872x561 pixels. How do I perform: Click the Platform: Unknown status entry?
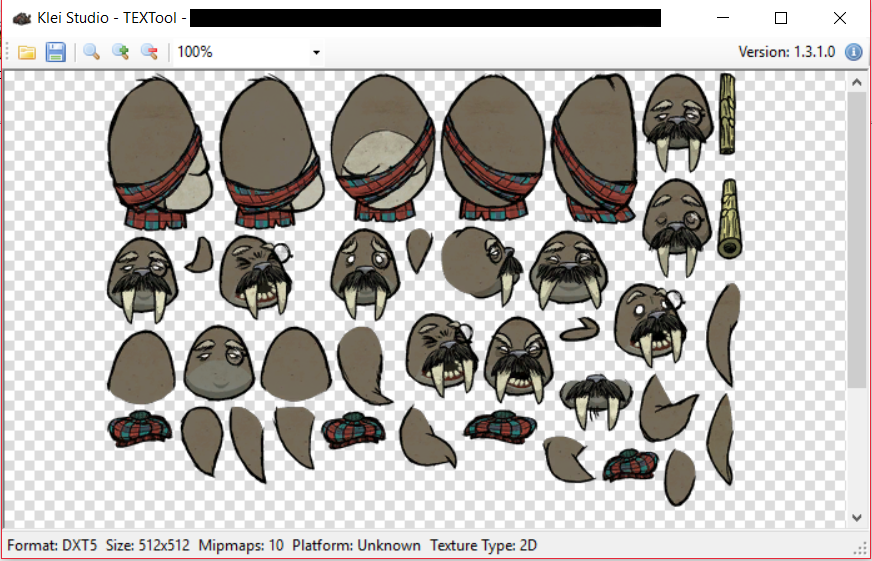coord(356,545)
